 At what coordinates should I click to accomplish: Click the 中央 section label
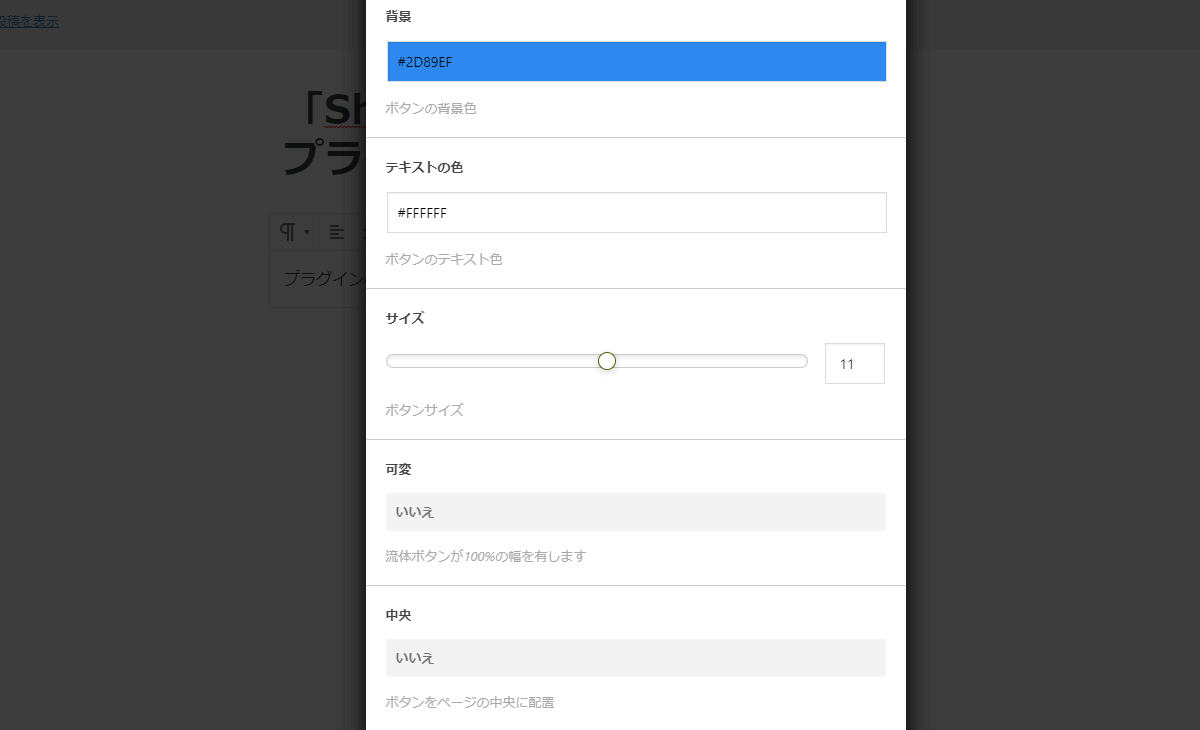[x=398, y=616]
